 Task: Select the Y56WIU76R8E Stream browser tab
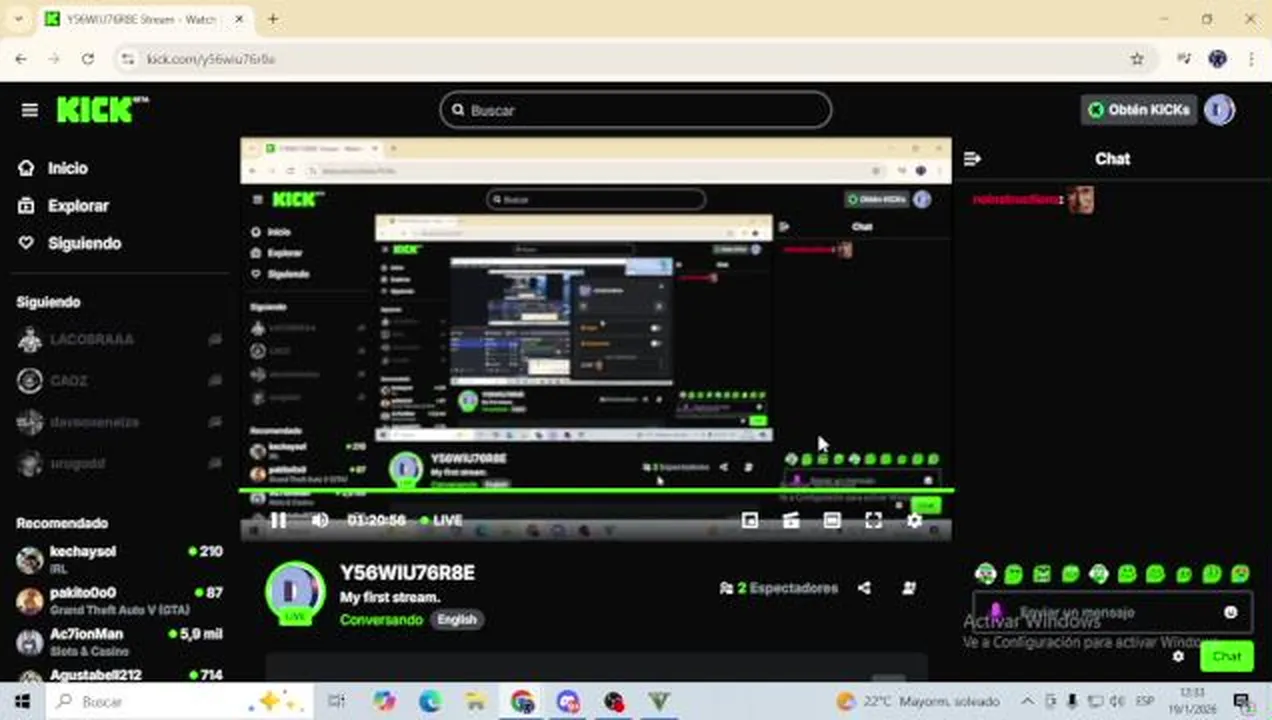[143, 20]
